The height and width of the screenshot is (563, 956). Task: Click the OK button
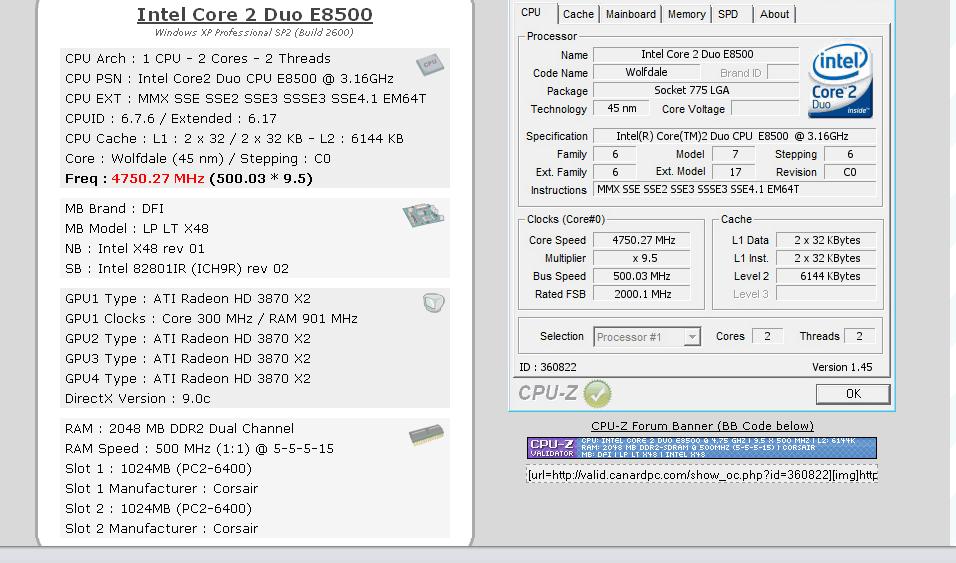853,394
